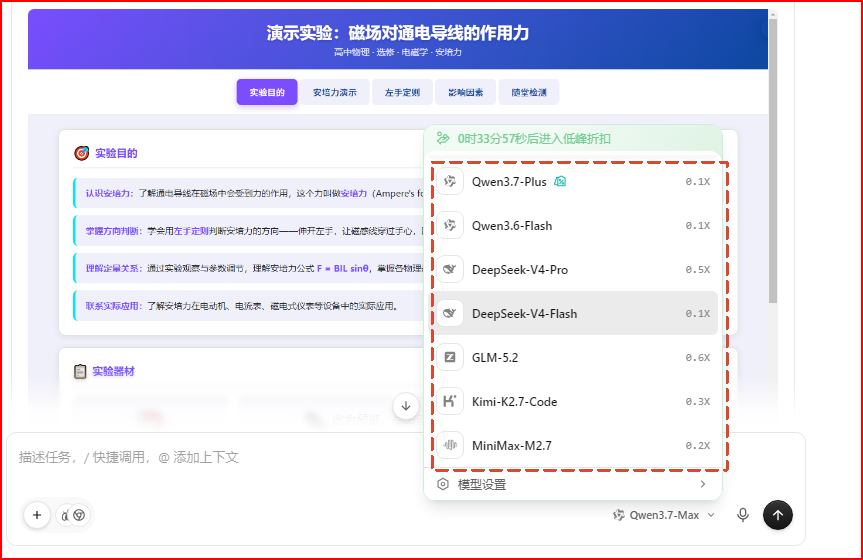
Task: Select the DeepSeek-V4-Flash model
Action: pyautogui.click(x=573, y=313)
